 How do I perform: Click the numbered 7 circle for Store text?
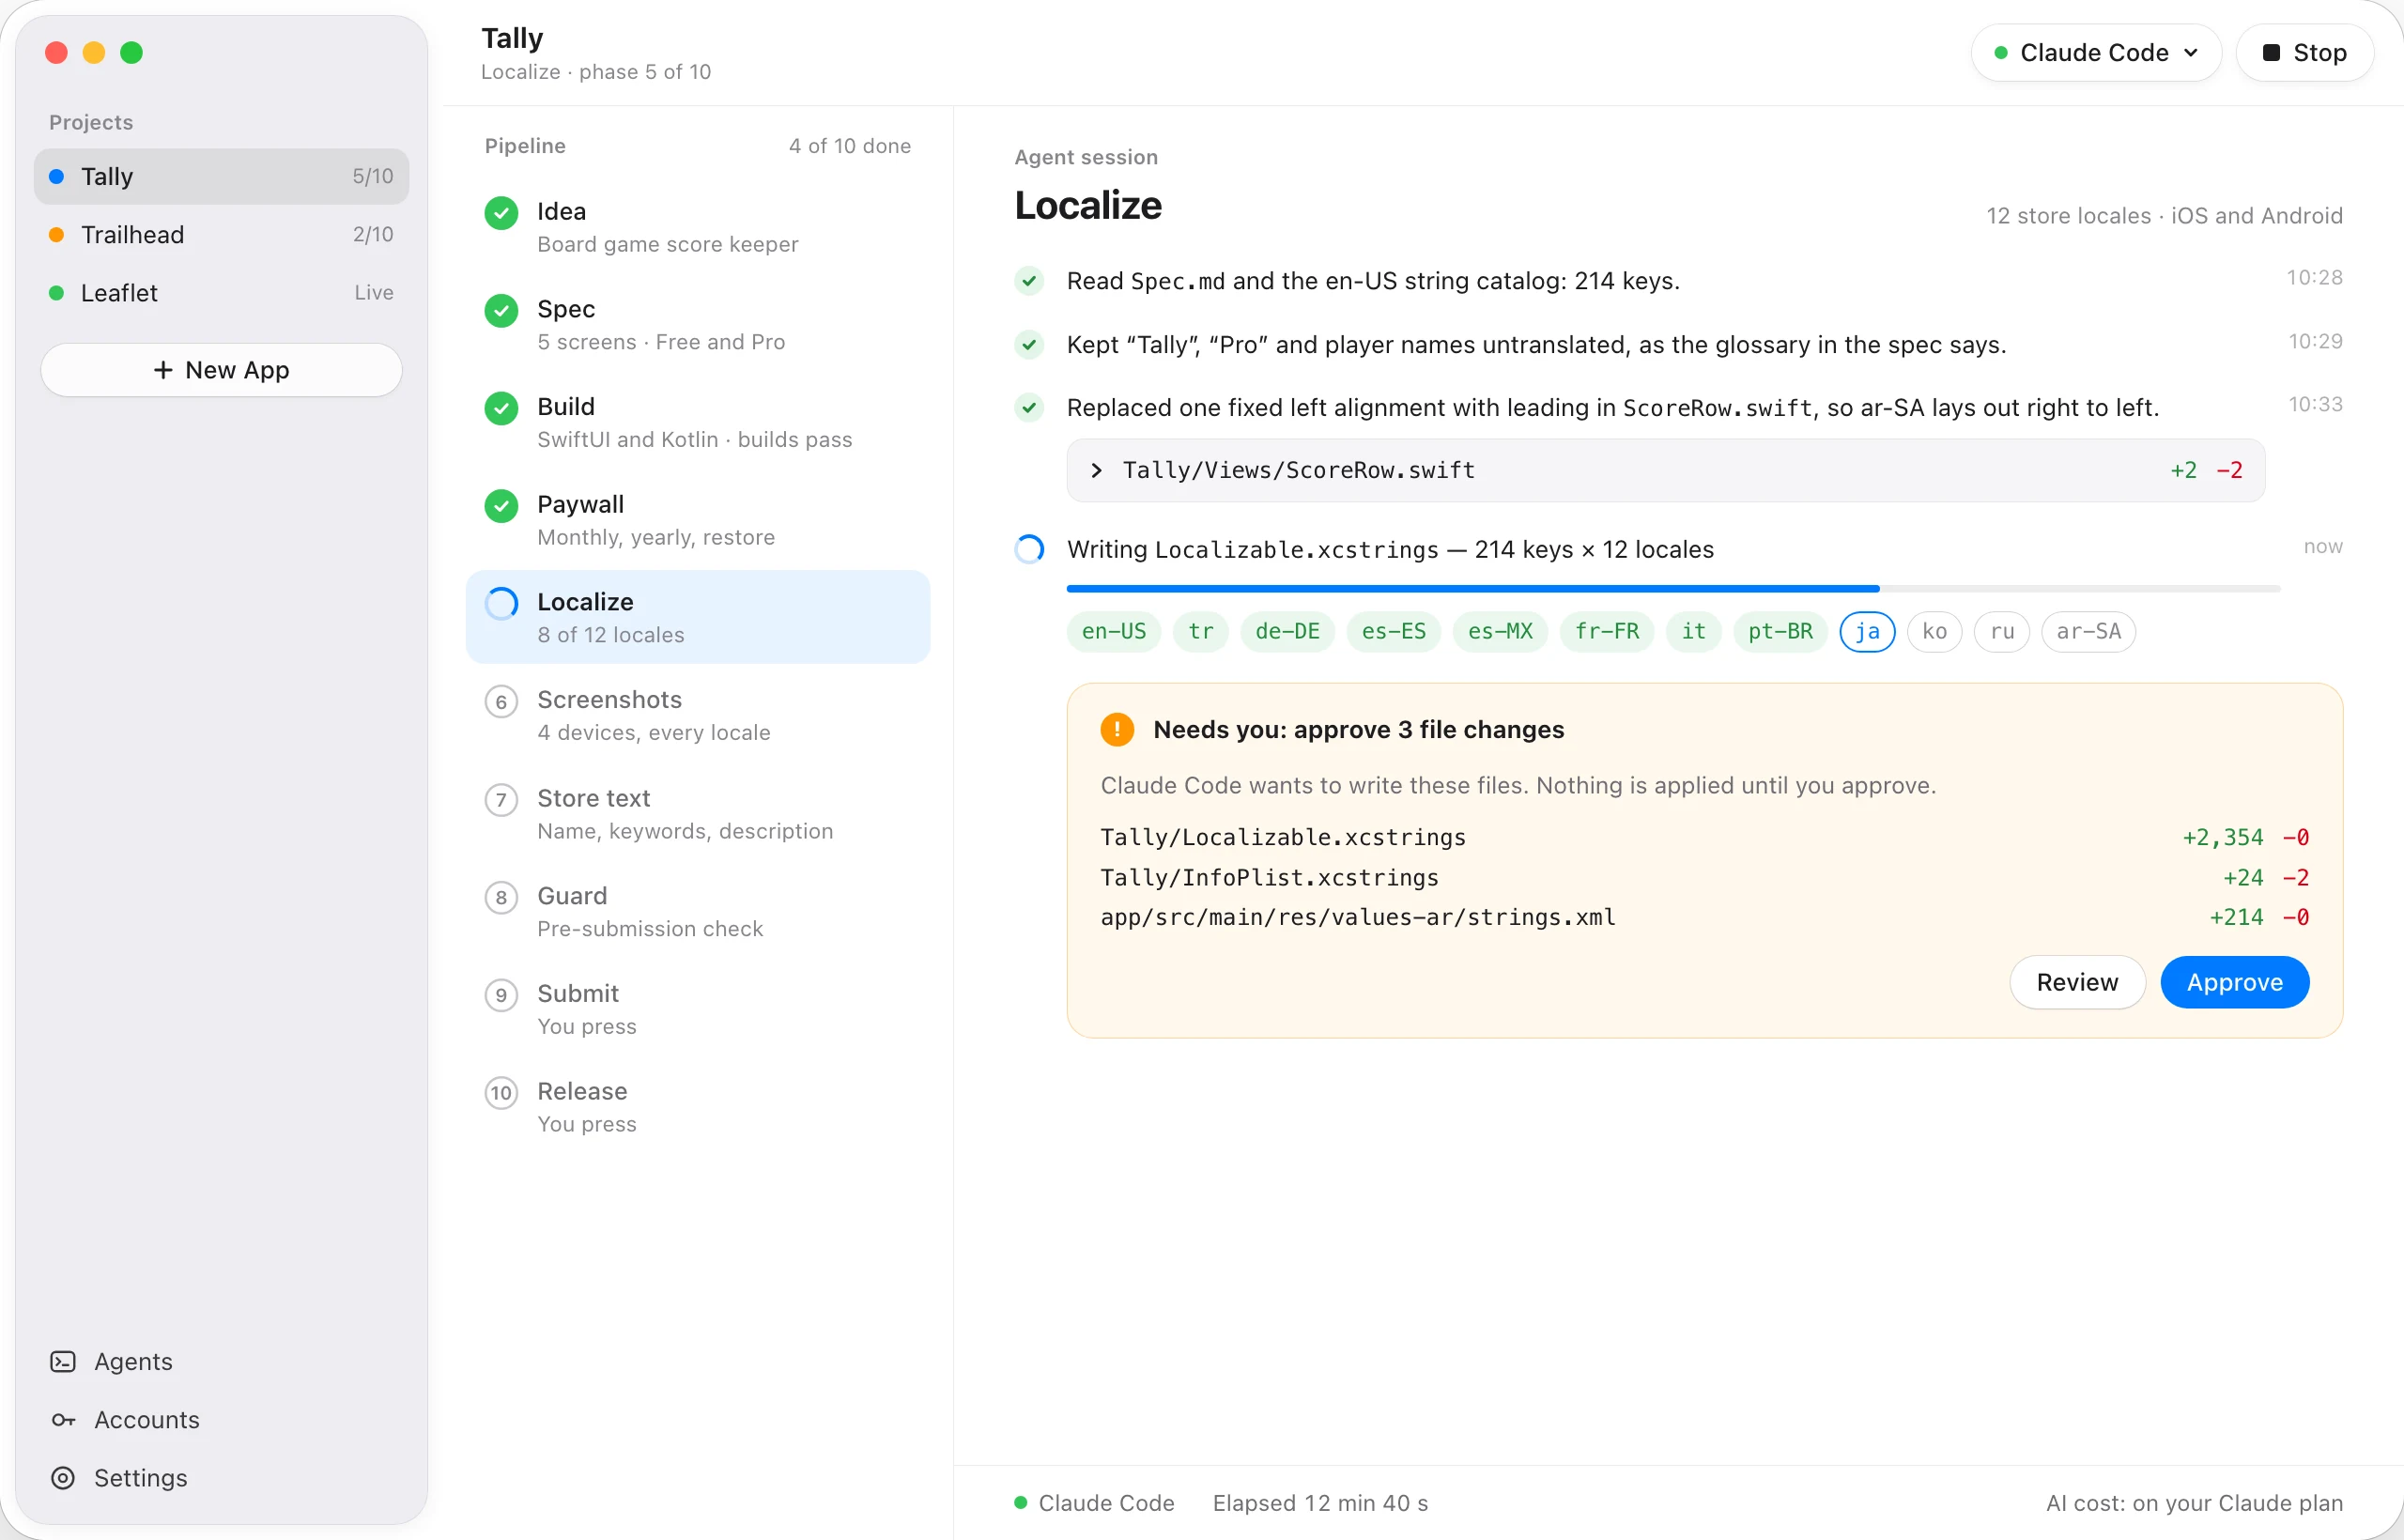click(x=501, y=800)
